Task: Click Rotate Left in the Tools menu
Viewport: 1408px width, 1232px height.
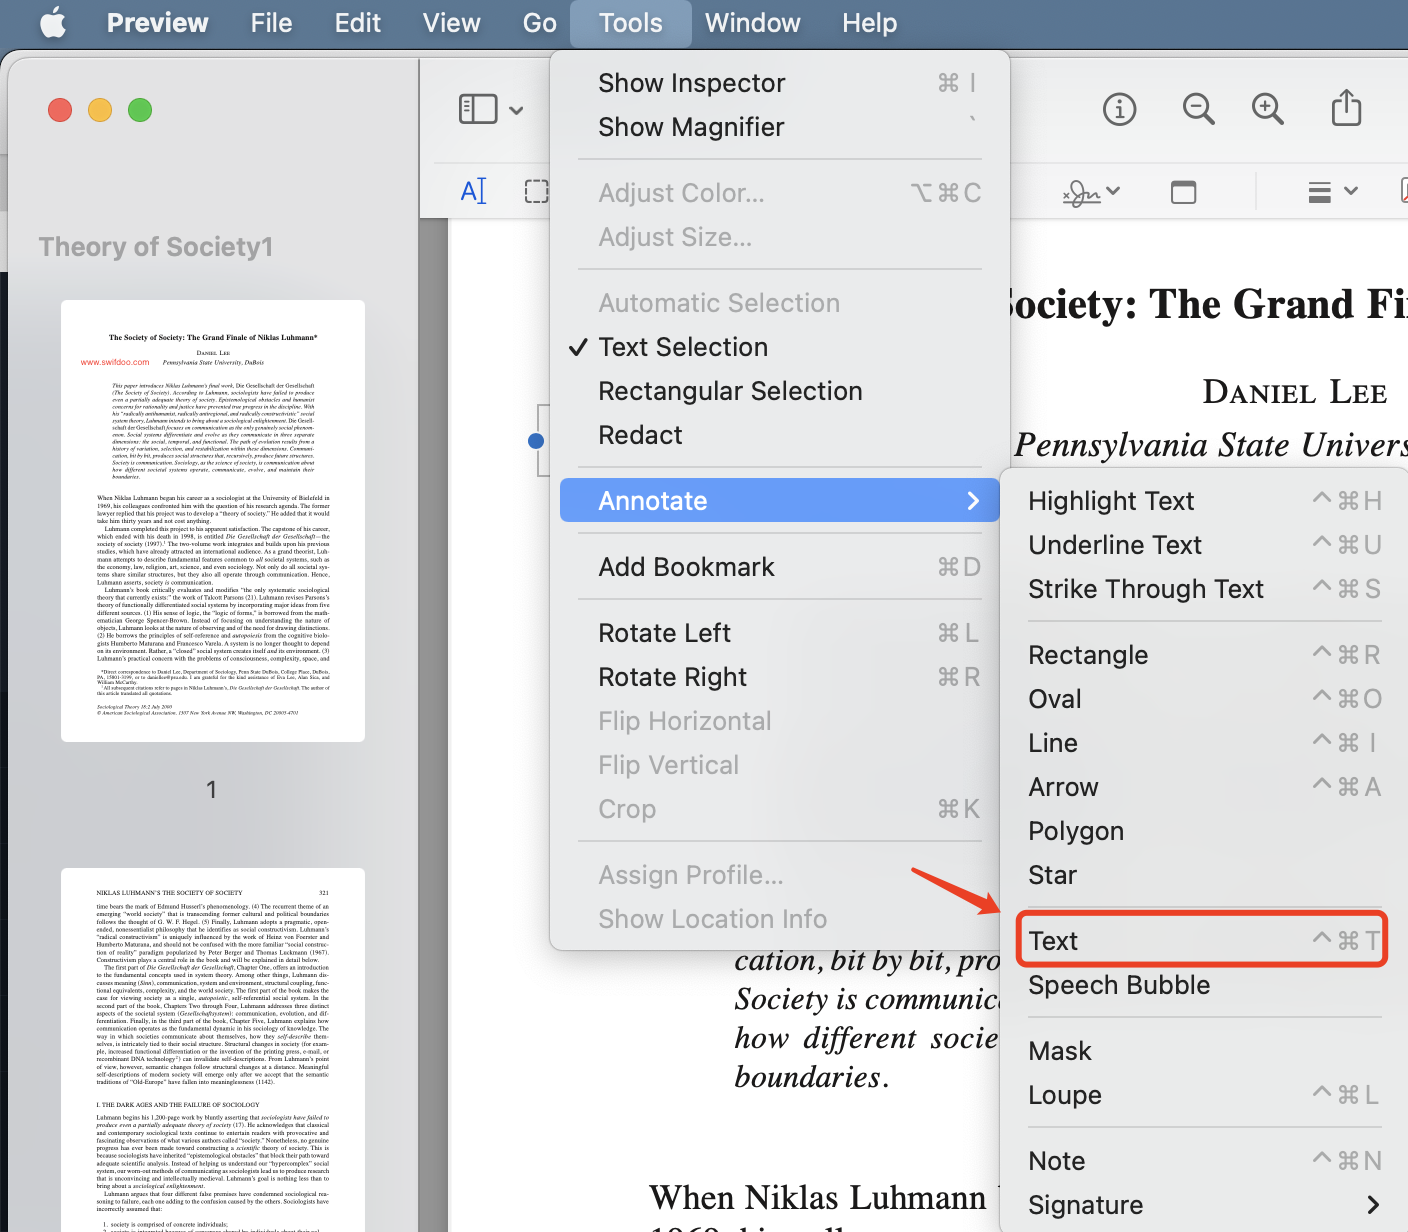Action: [x=664, y=632]
